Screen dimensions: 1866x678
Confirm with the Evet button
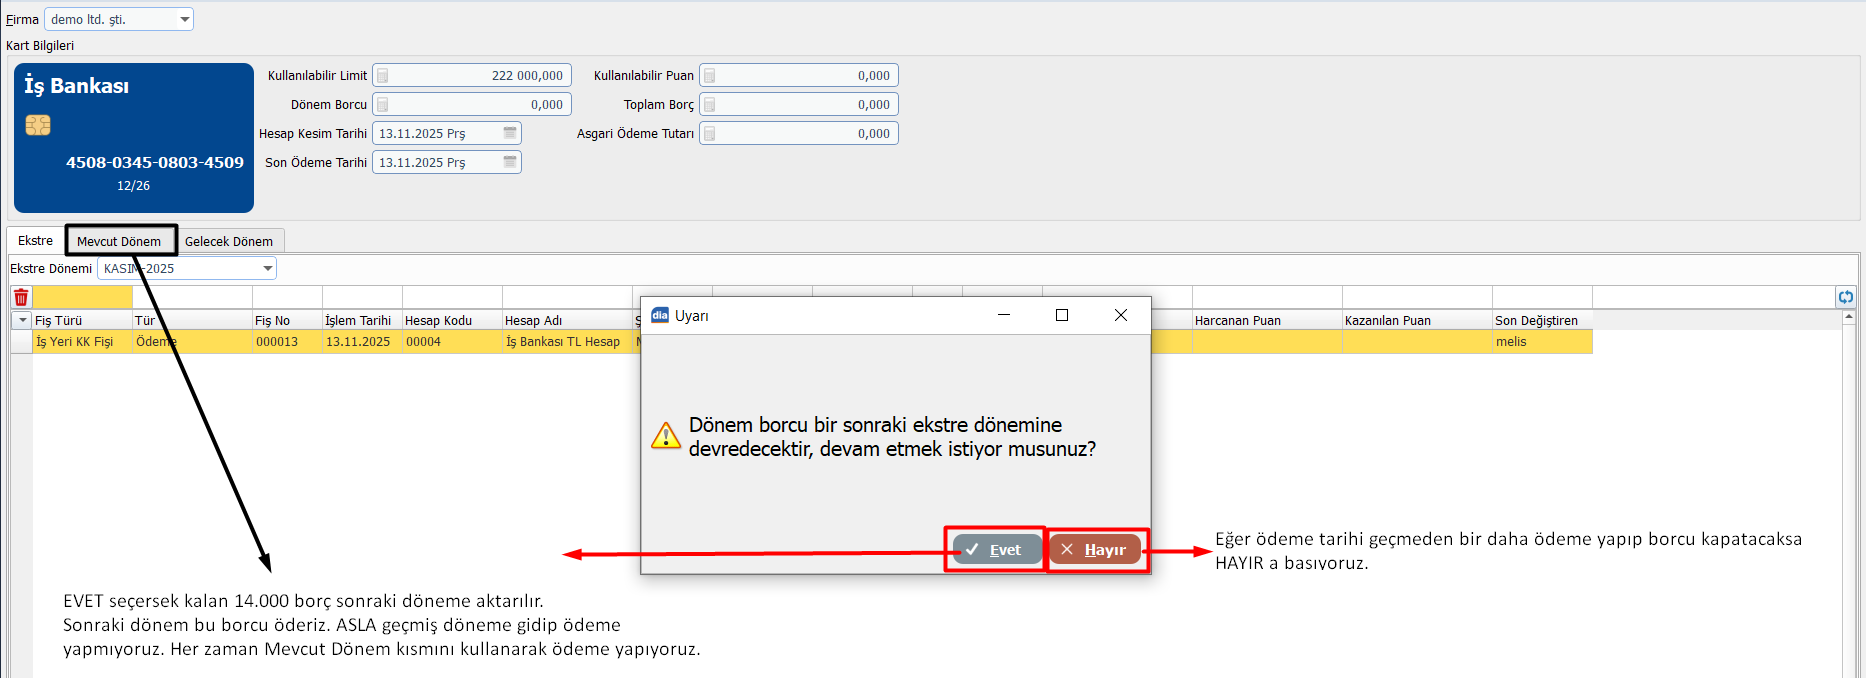click(x=995, y=550)
